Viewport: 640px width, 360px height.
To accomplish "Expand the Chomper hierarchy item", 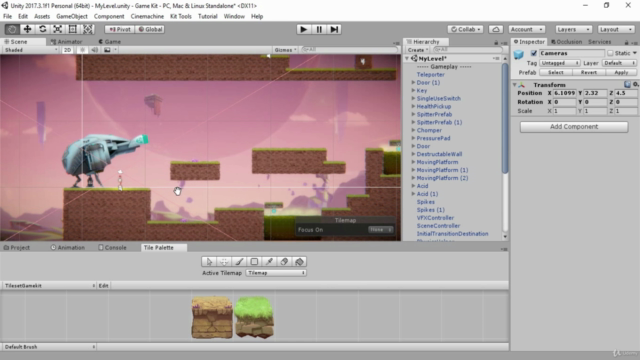I will (x=413, y=130).
